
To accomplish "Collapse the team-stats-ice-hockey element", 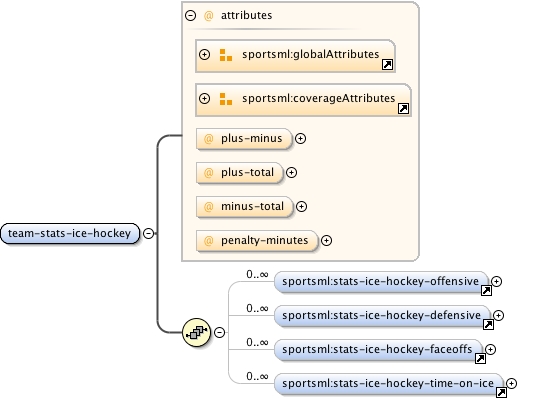I will (x=148, y=233).
